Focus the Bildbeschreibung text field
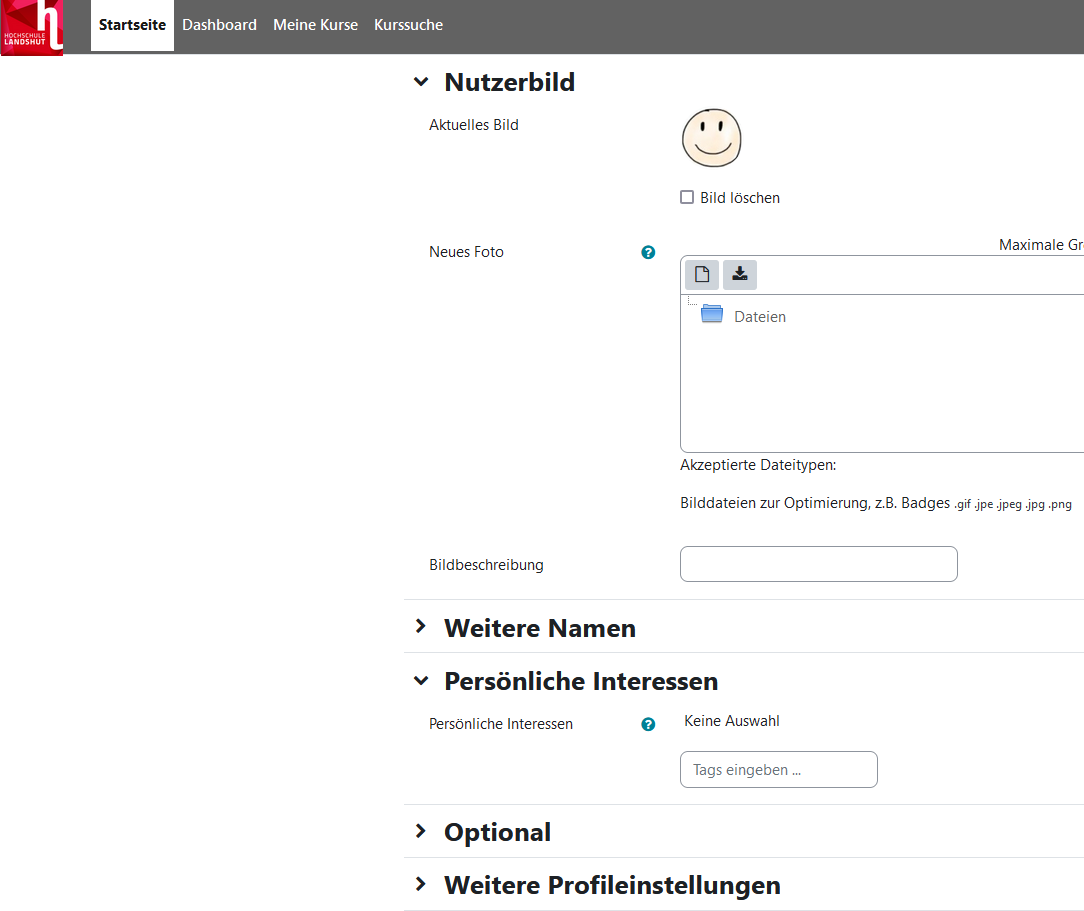1084x911 pixels. (818, 564)
